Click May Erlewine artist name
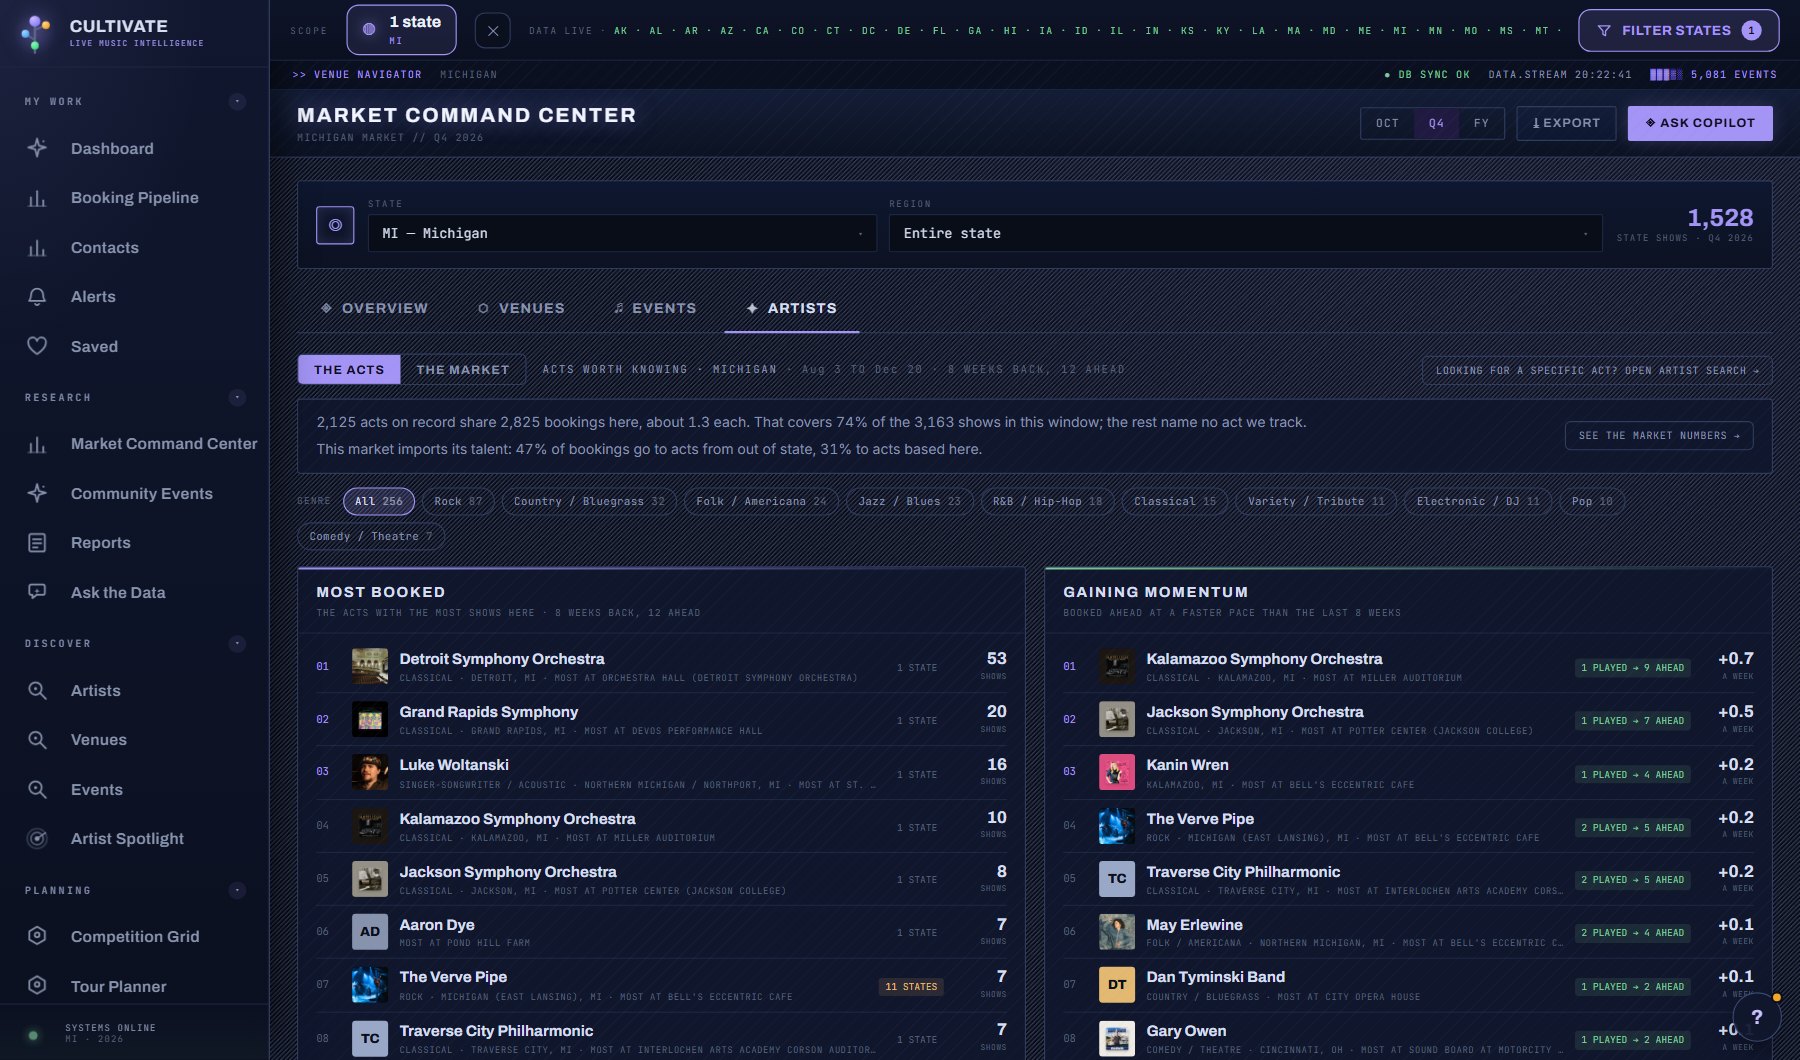This screenshot has height=1060, width=1800. [x=1194, y=925]
